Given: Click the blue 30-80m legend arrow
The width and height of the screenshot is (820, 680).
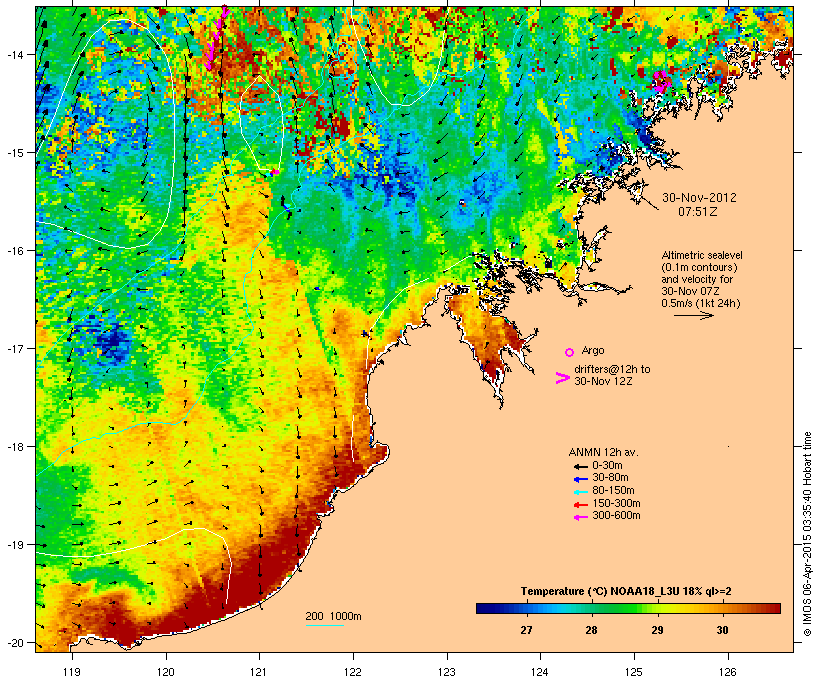Looking at the screenshot, I should [580, 479].
